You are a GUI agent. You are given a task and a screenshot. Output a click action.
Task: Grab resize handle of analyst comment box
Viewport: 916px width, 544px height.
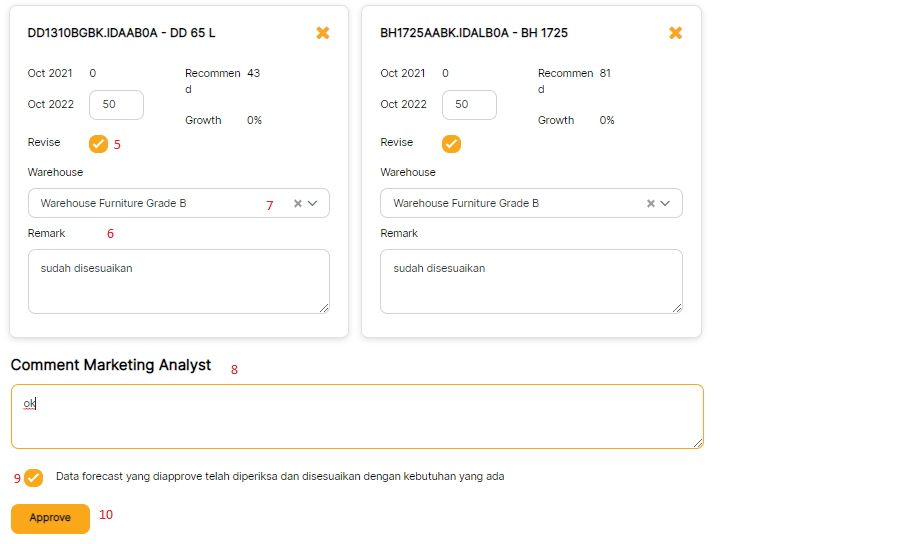point(698,443)
